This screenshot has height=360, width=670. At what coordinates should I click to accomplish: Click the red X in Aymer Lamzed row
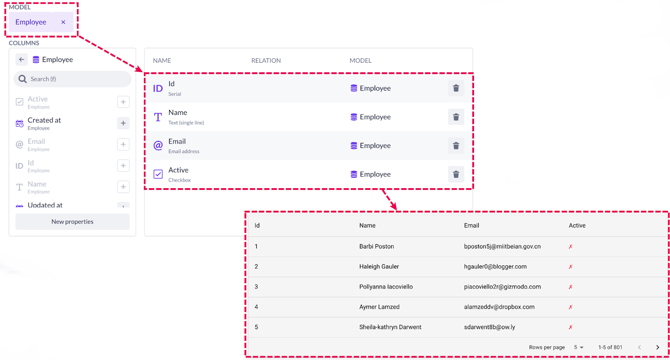pos(570,307)
